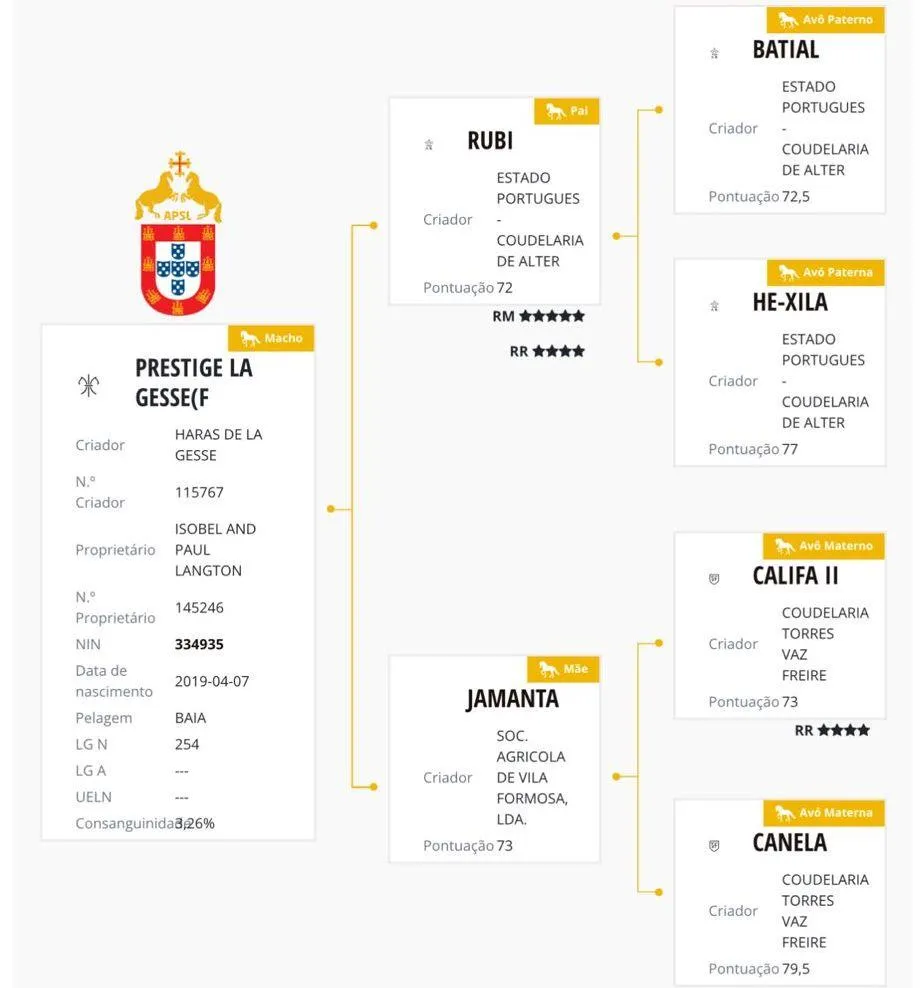Click the brand icon next to HE-XILA
Viewport: 920px width, 988px height.
[715, 306]
